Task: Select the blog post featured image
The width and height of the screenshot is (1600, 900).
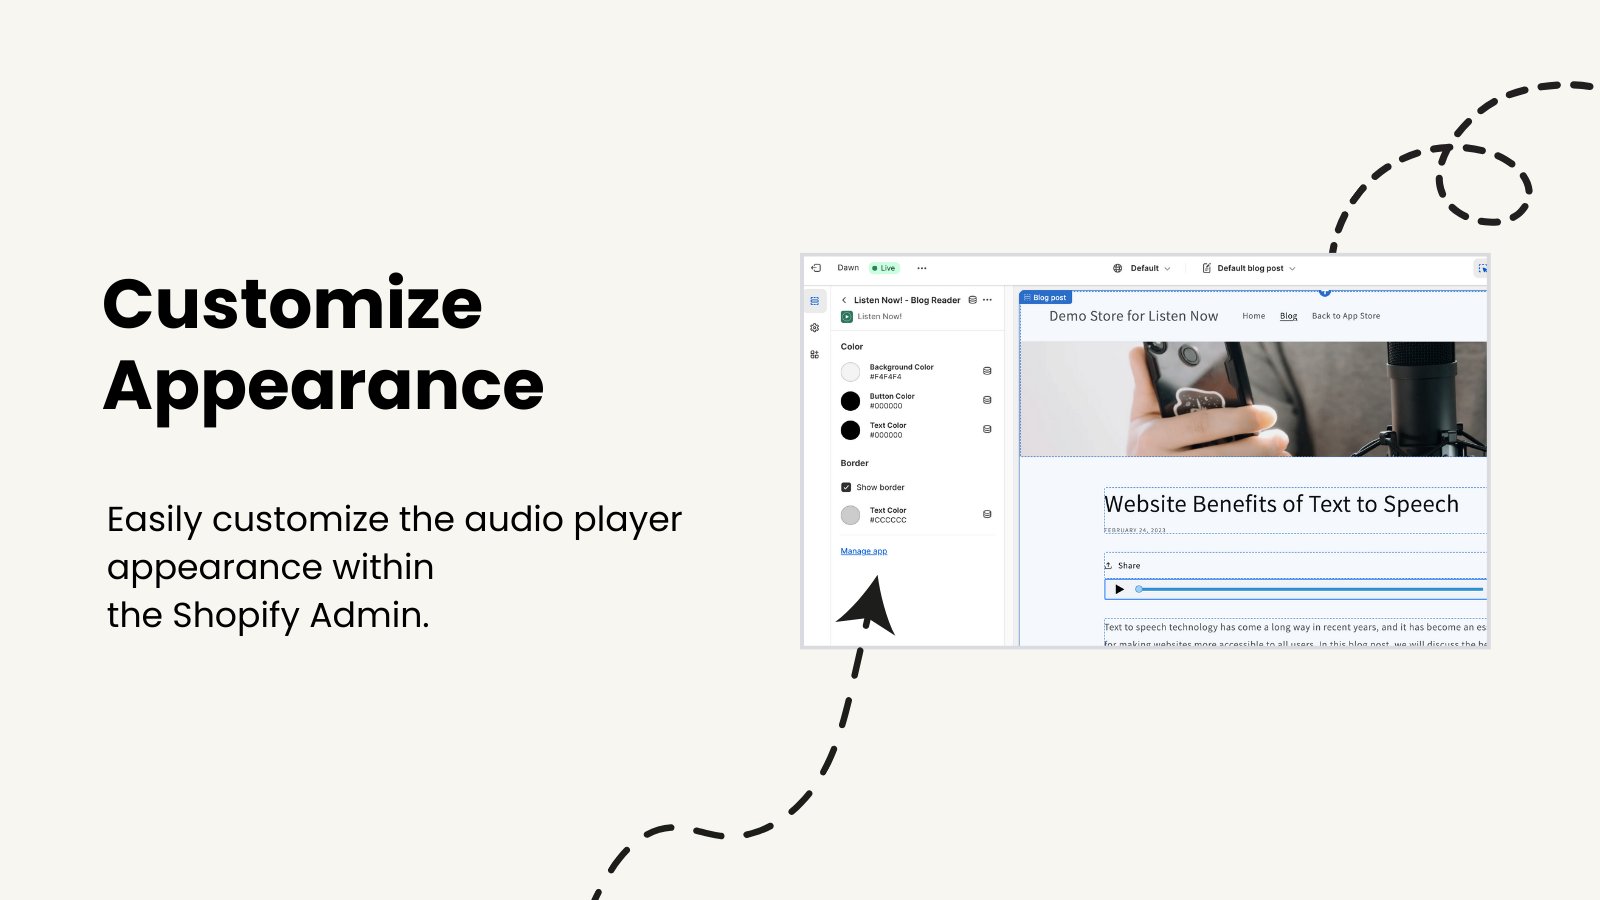Action: (x=1253, y=399)
